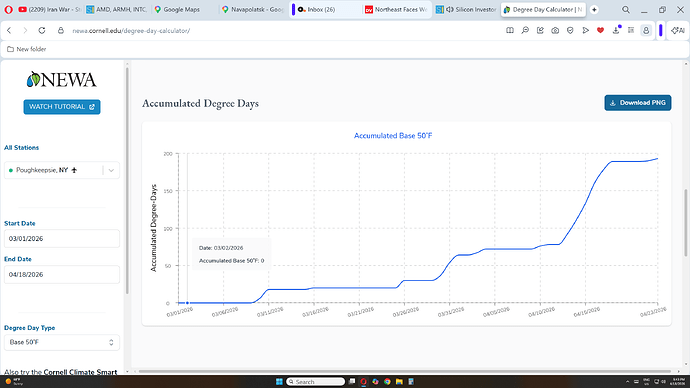Viewport: 690px width, 388px height.
Task: Click the taskbar clock and date
Action: coord(679,381)
